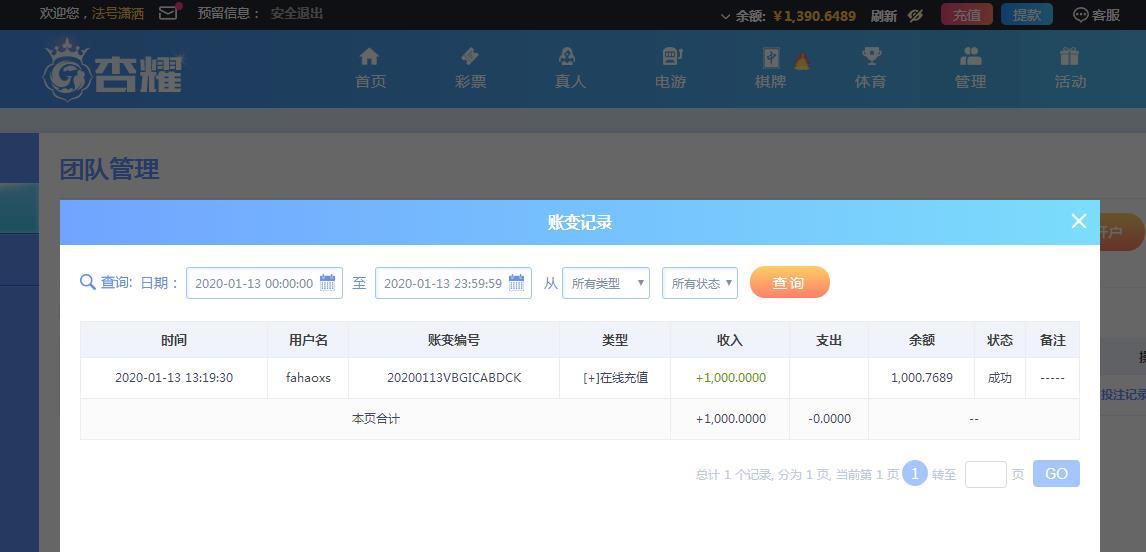
Task: Click the 用户名 column header
Action: click(x=308, y=340)
